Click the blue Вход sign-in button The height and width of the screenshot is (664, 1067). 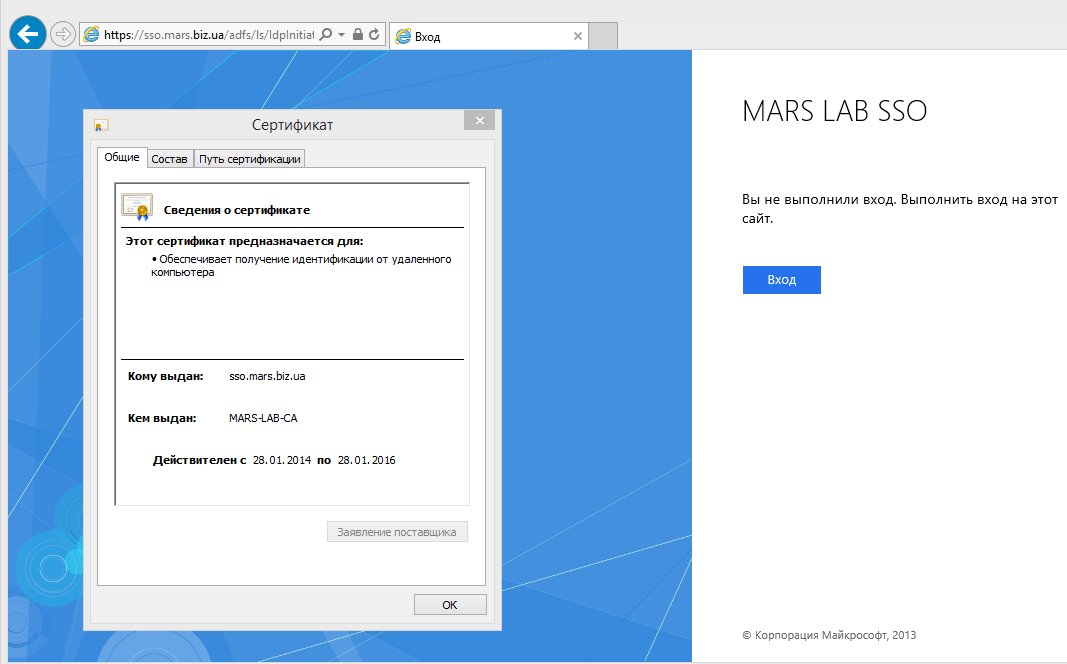coord(781,280)
